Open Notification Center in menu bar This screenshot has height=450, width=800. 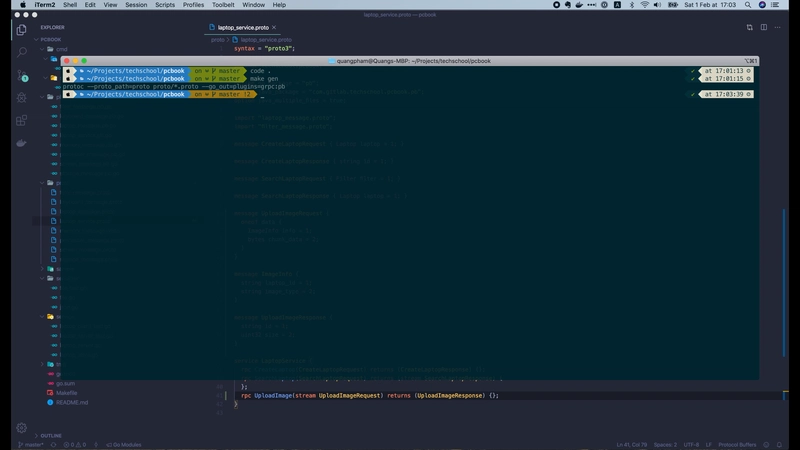[x=776, y=5]
